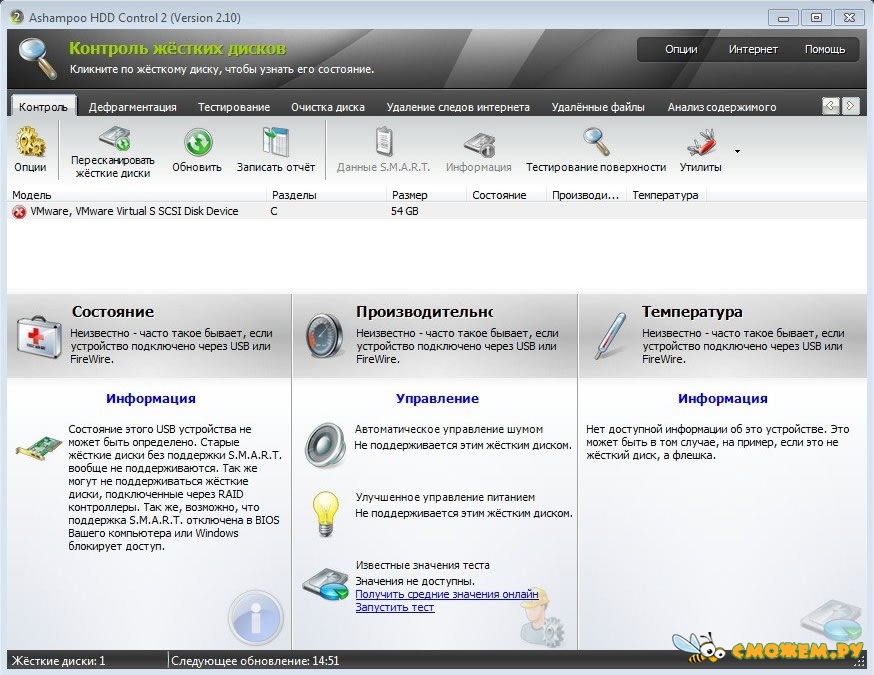Screen dimensions: 874x675
Task: Open the Опции header menu
Action: [681, 49]
